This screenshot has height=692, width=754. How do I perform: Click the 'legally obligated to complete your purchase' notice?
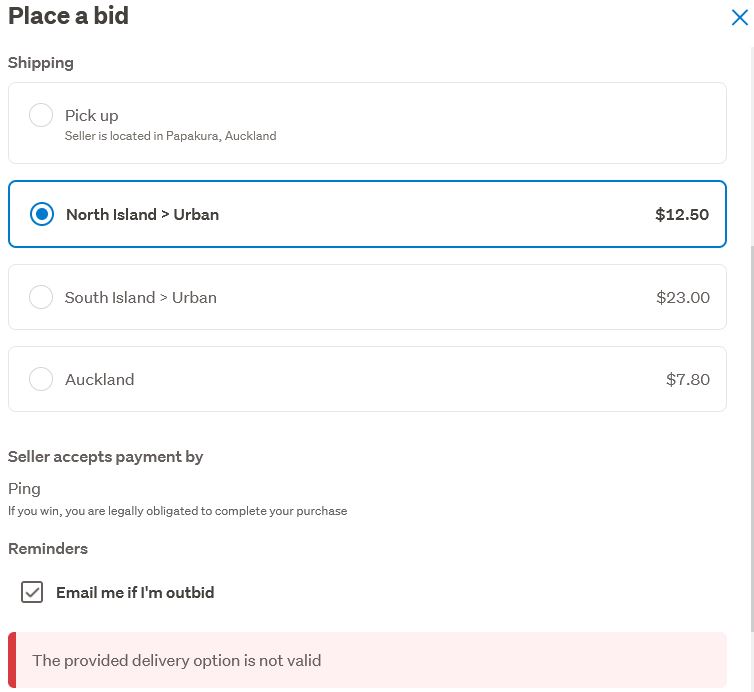pos(178,511)
